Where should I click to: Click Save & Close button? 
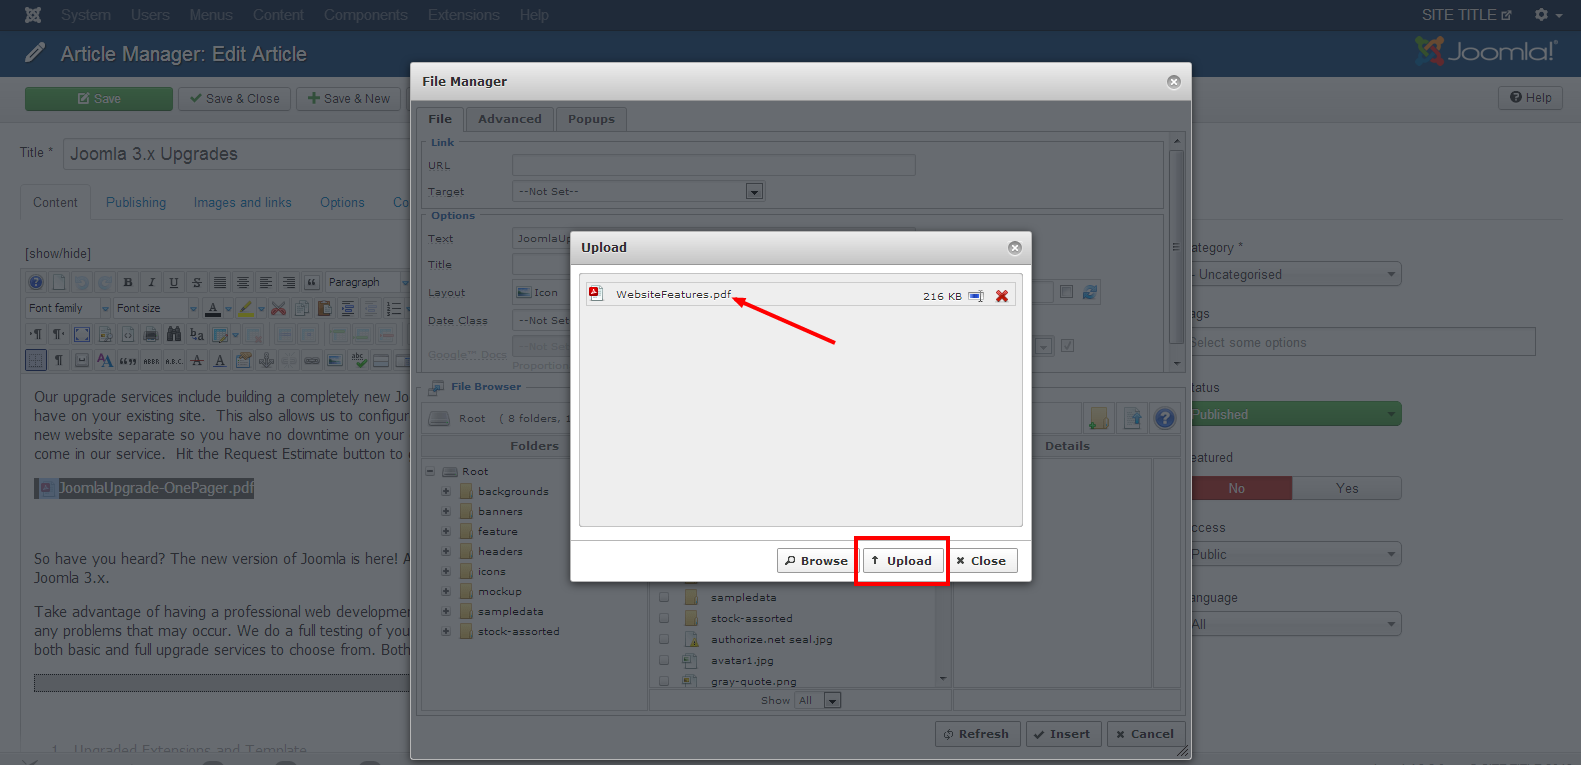235,99
